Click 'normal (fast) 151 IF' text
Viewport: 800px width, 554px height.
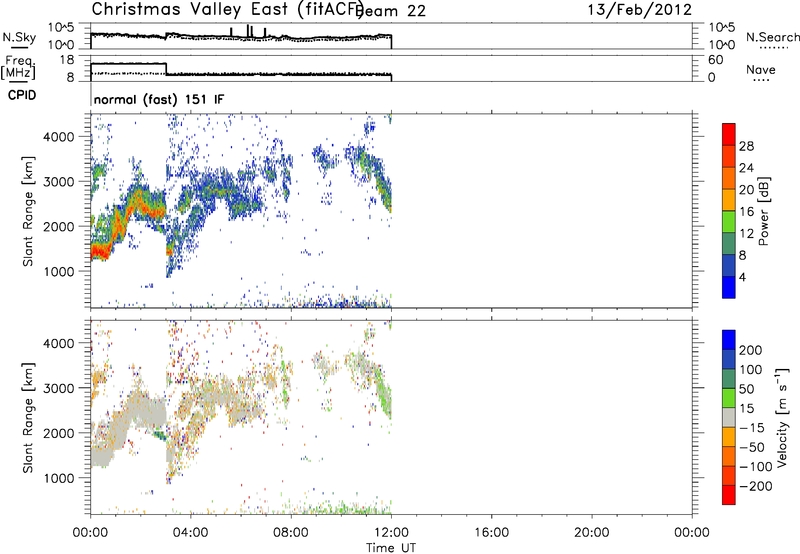[159, 99]
